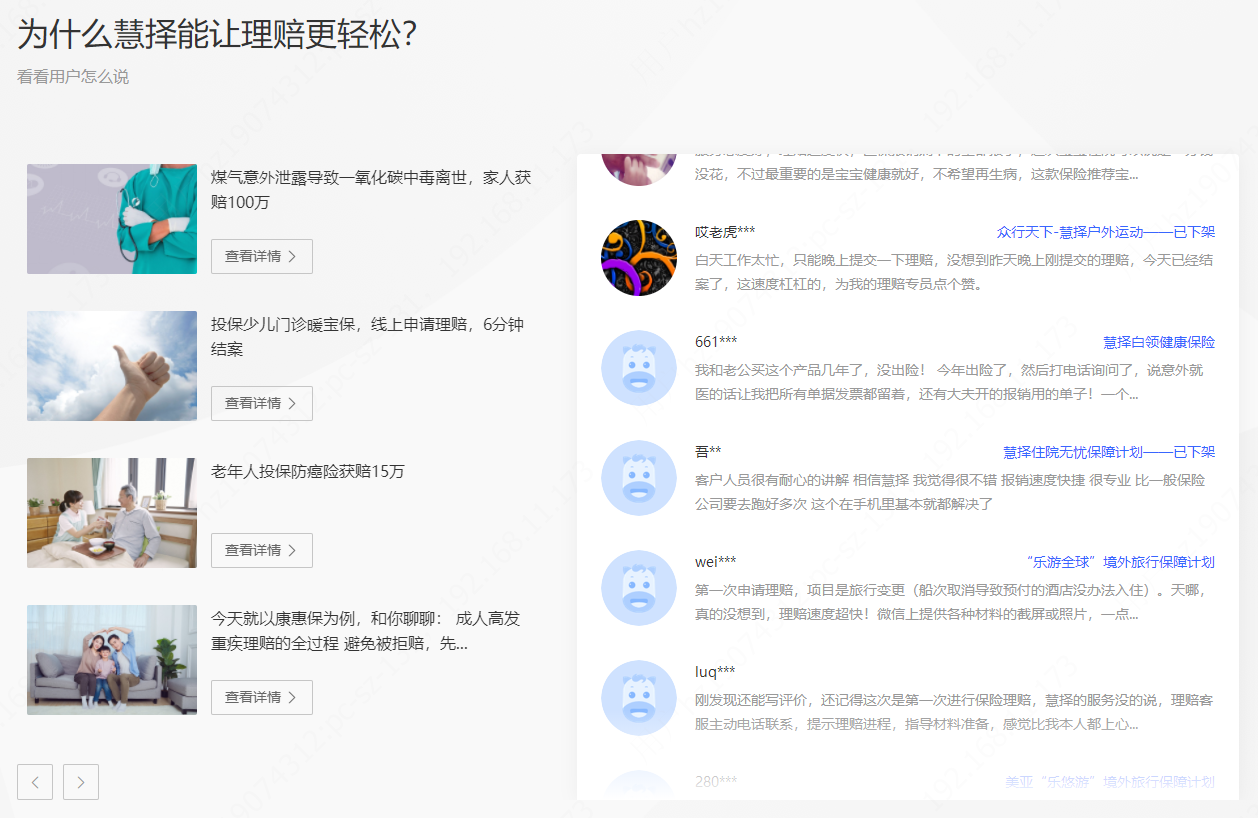This screenshot has height=818, width=1258.
Task: Open product link 慧择住院无忧保障计划
Action: 1109,452
